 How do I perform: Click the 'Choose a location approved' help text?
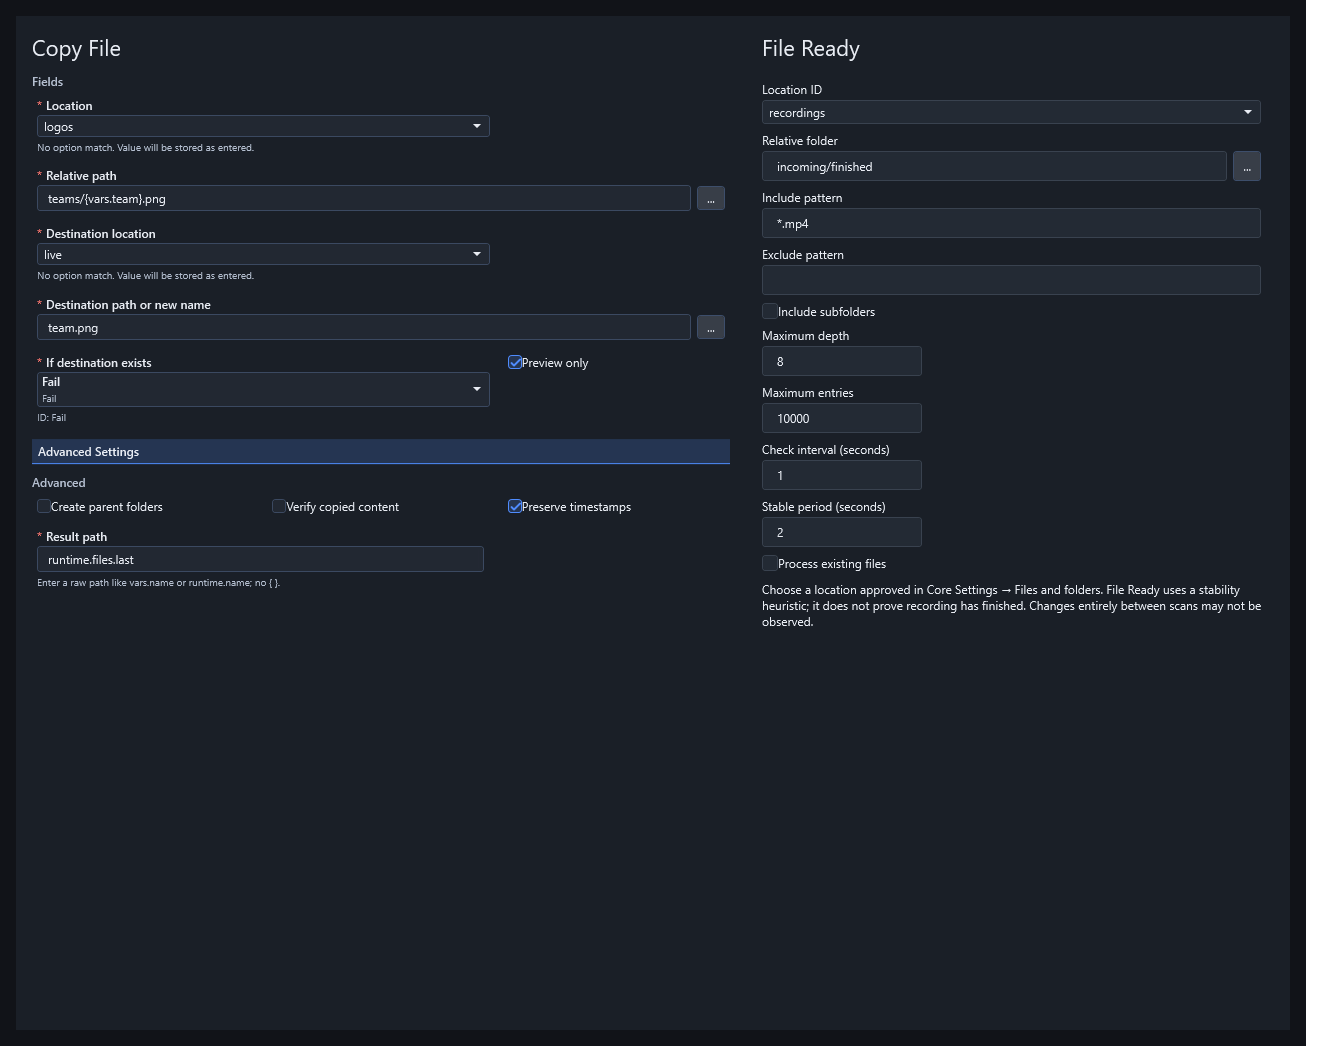[x=1011, y=606]
